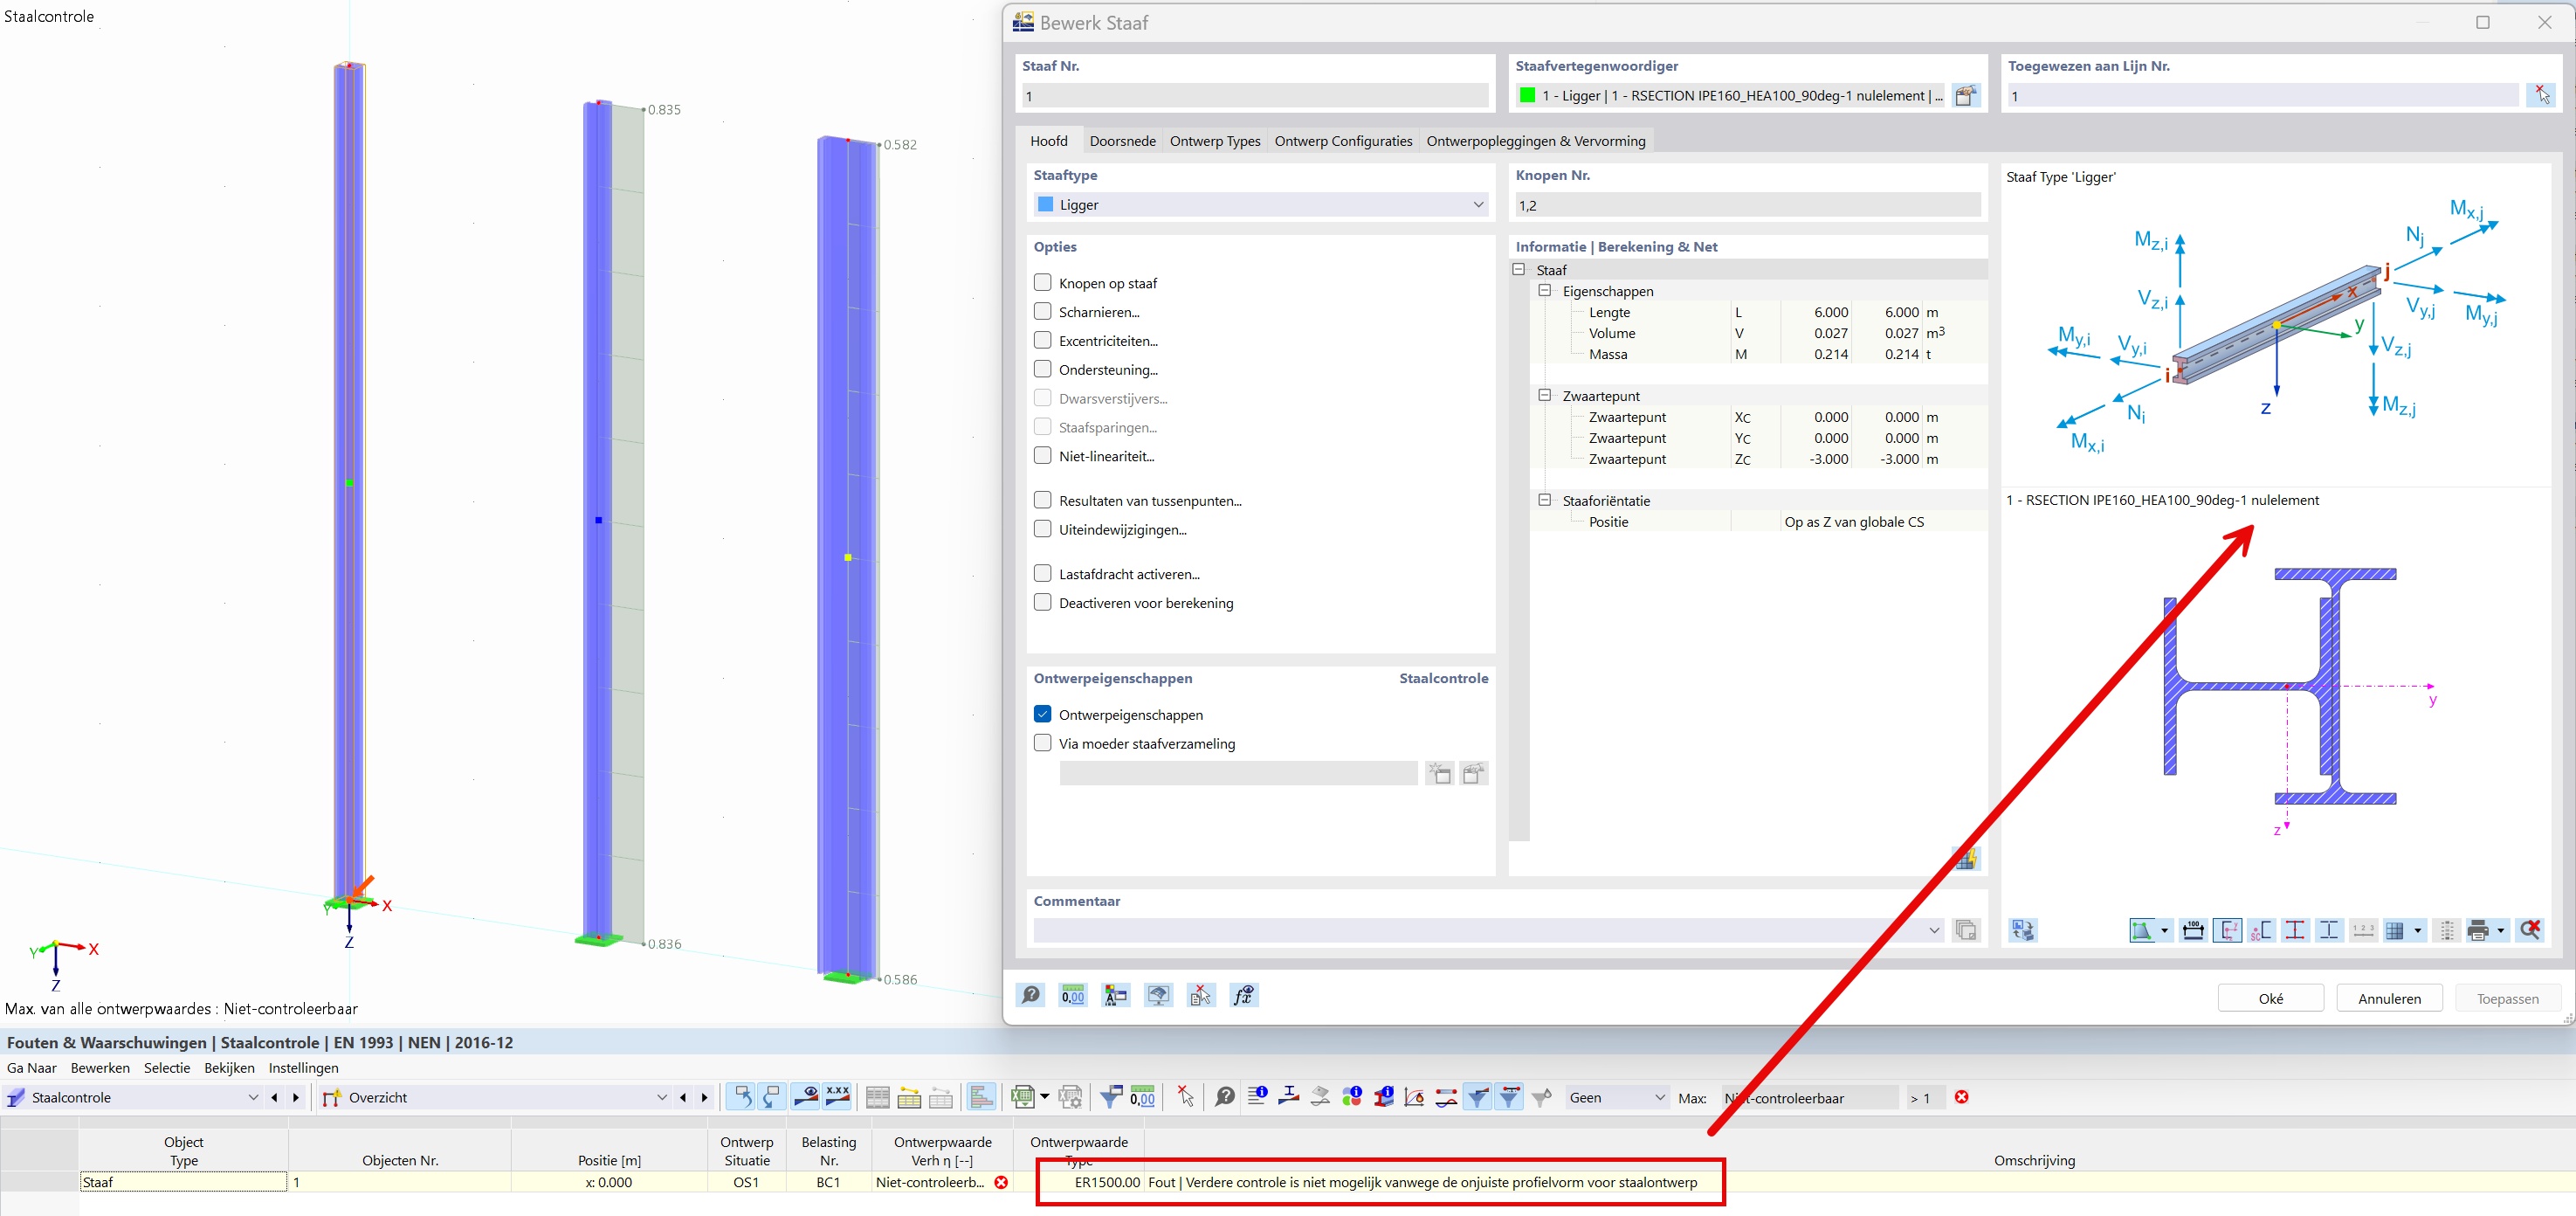Check Deactiveren voor berekening option
Screen dimensions: 2576x1216
[x=1042, y=603]
